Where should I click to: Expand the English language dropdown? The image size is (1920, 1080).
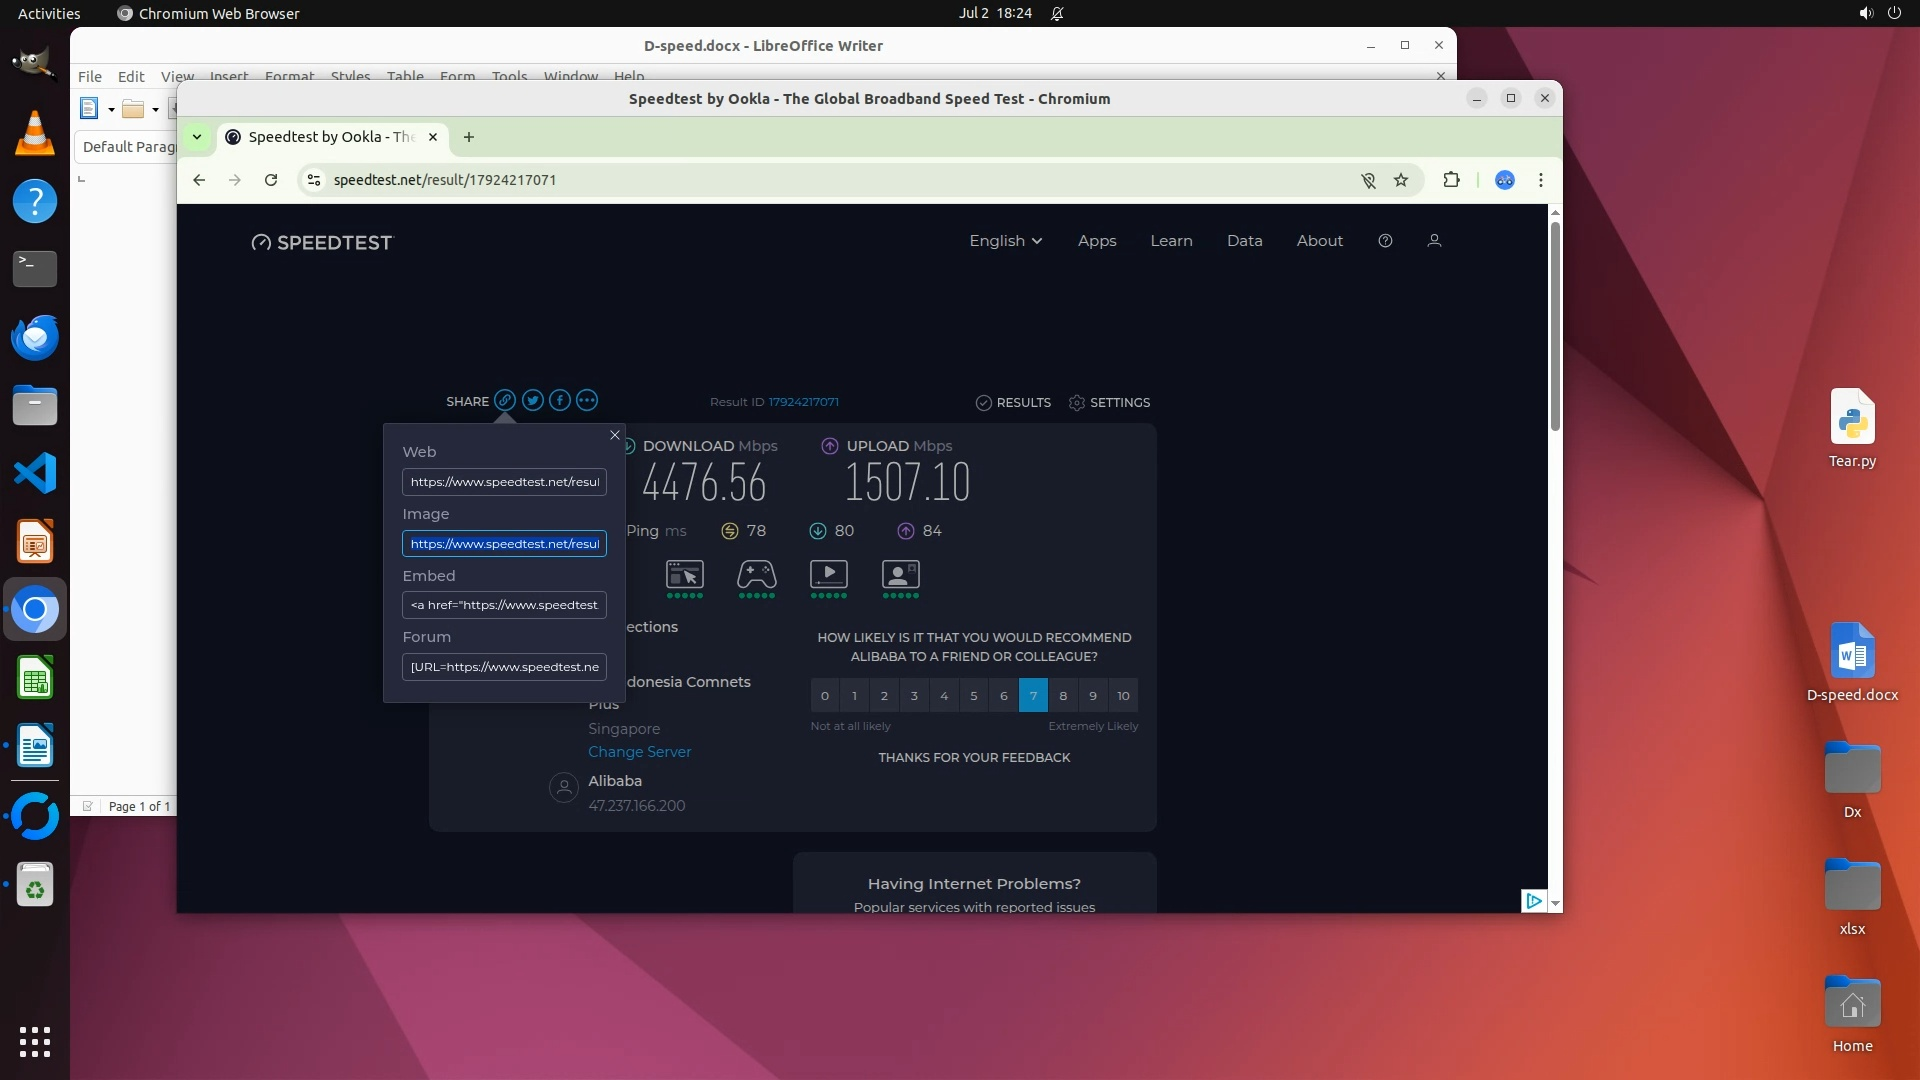[x=1005, y=241]
